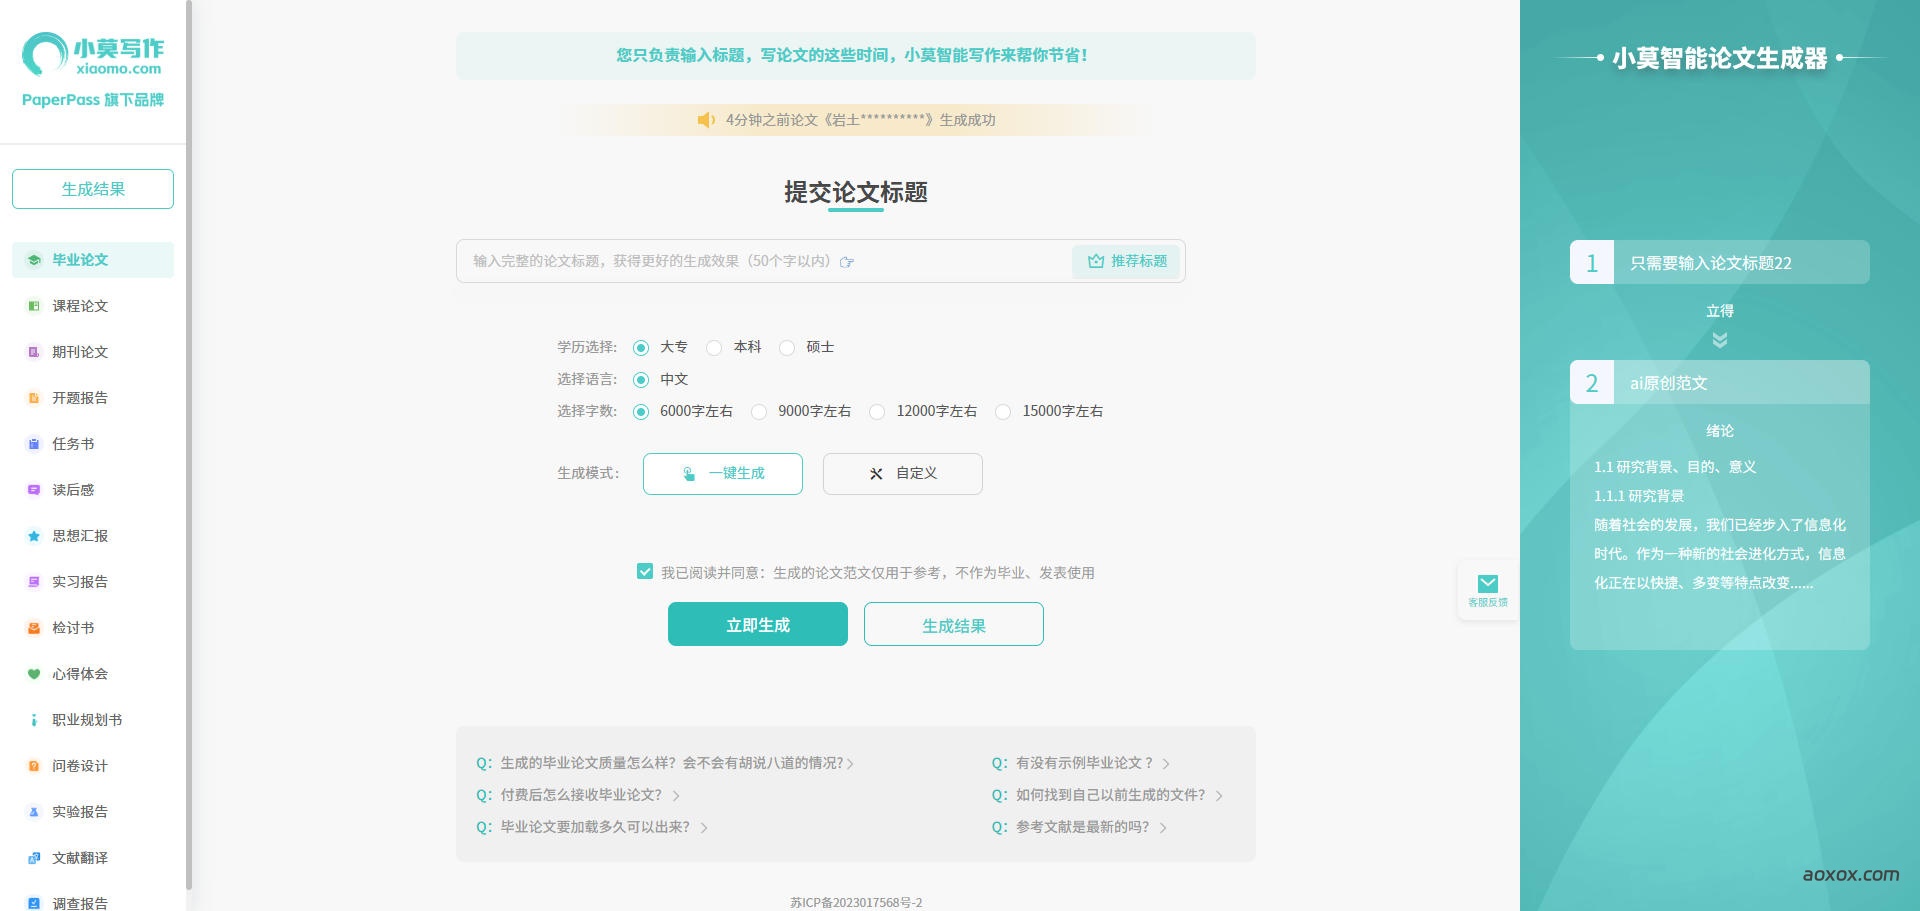
Task: Select the 本科 education radio button
Action: (x=714, y=348)
